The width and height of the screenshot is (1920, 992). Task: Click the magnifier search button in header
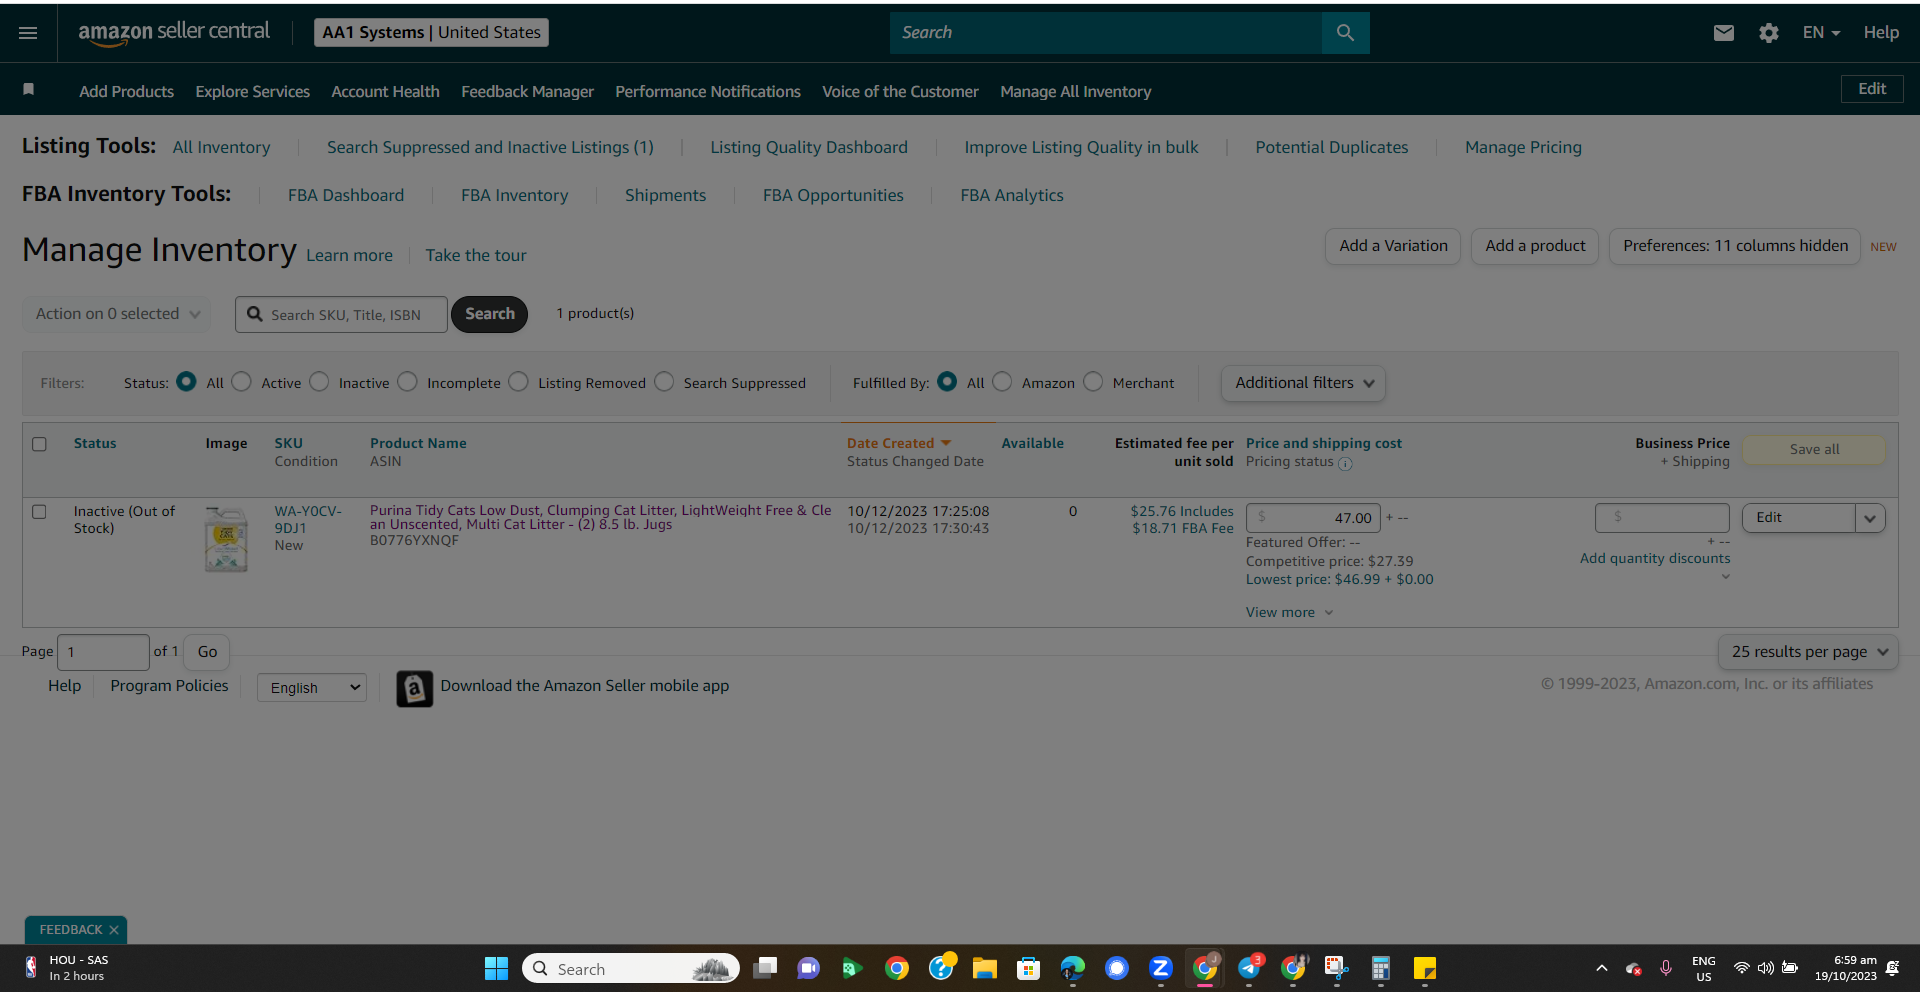[x=1345, y=33]
